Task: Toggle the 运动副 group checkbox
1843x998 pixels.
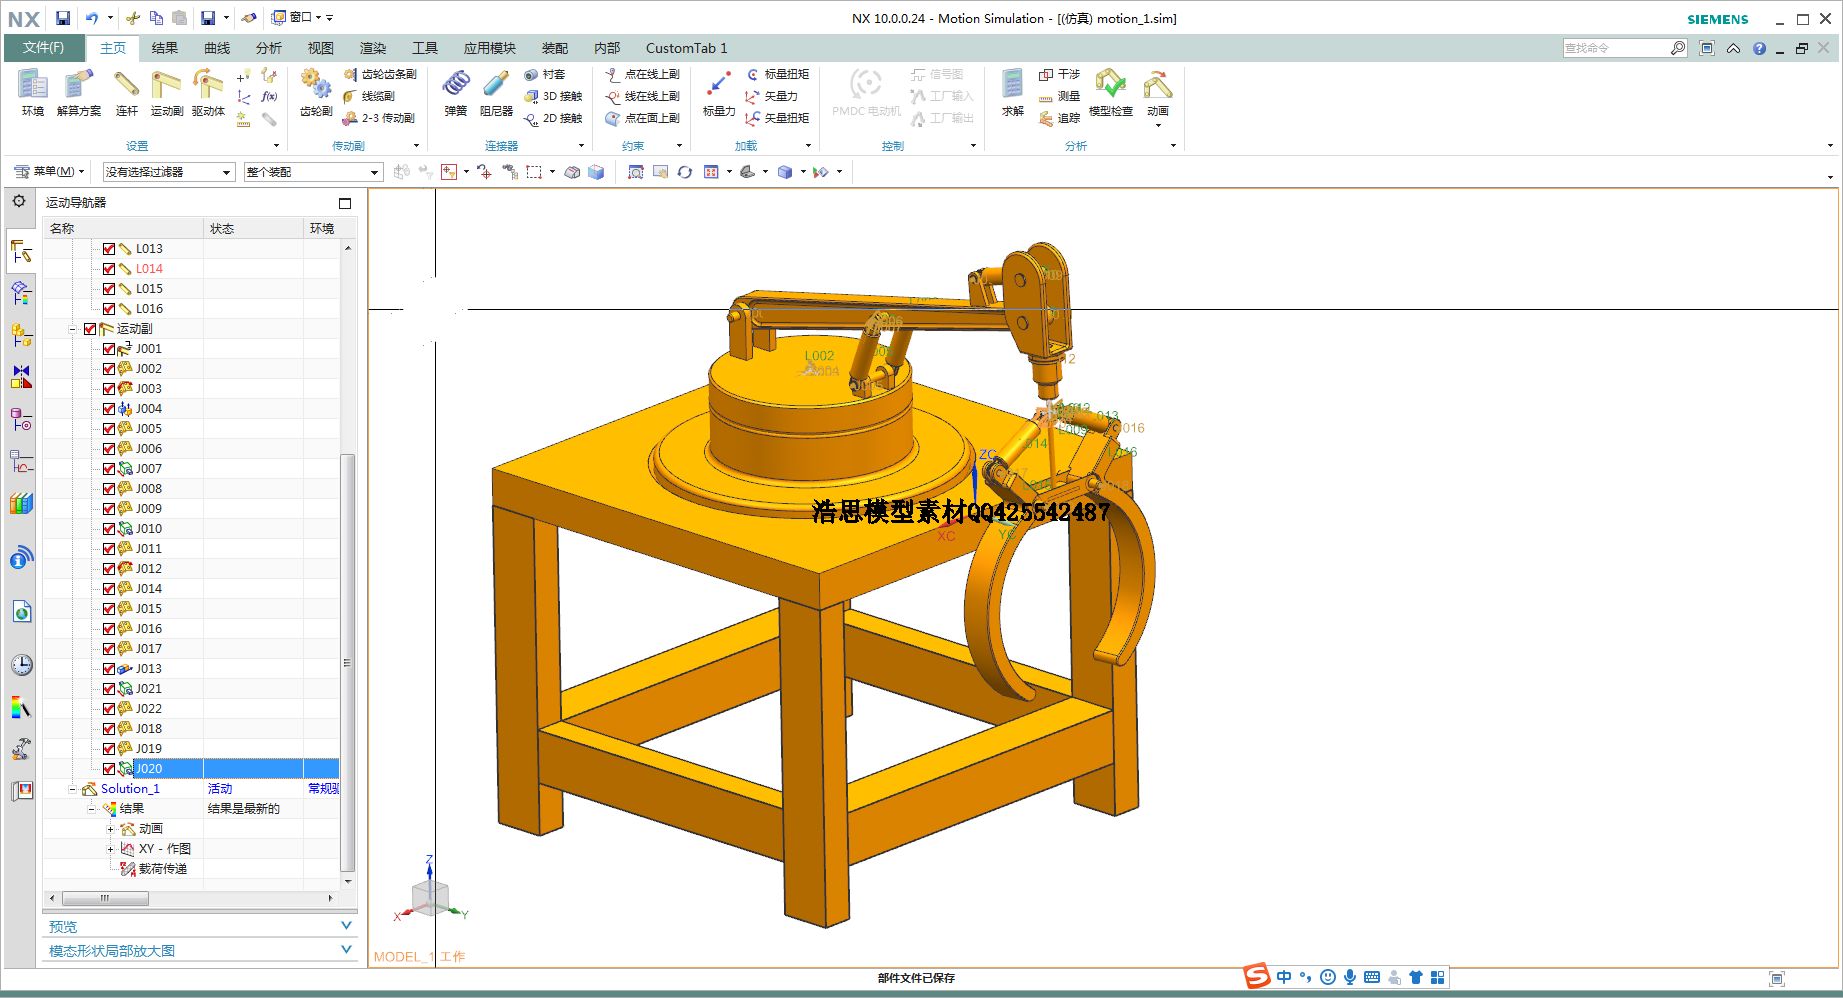Action: coord(90,328)
